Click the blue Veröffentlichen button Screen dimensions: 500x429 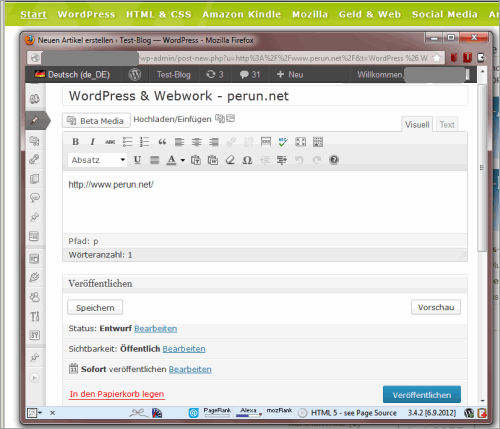[x=422, y=395]
